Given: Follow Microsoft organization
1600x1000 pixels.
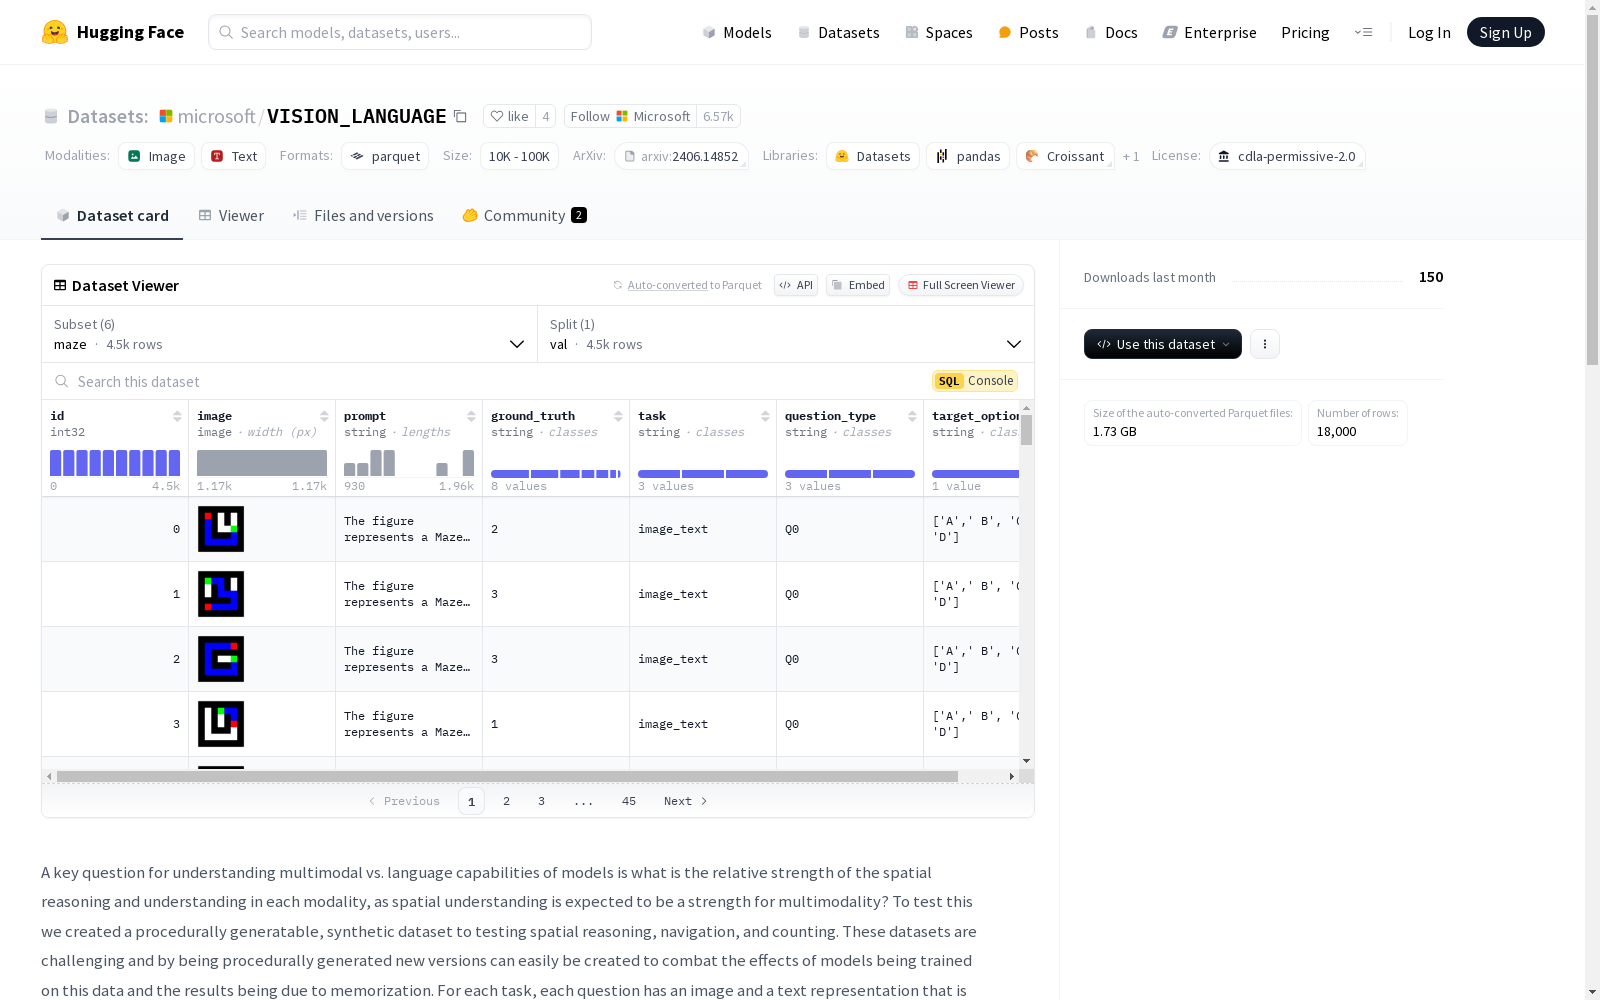Looking at the screenshot, I should [x=630, y=116].
